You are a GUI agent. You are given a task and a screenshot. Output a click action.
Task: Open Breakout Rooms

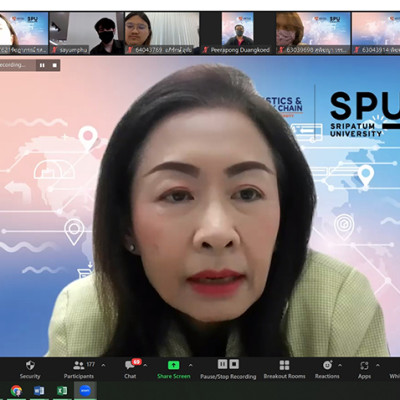pos(284,370)
